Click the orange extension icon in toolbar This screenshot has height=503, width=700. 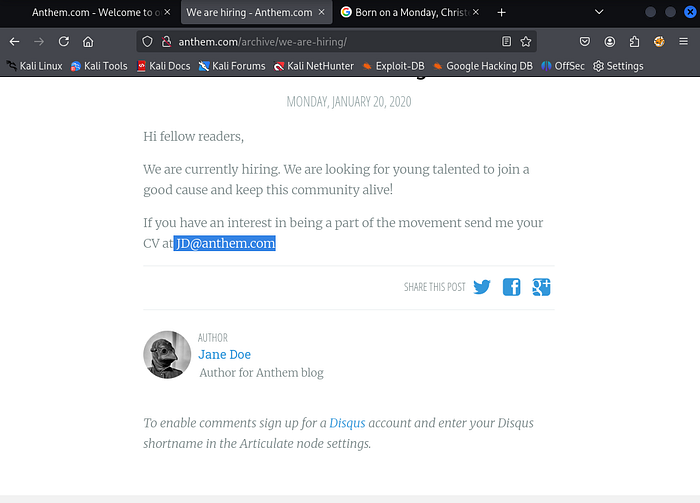pyautogui.click(x=659, y=42)
